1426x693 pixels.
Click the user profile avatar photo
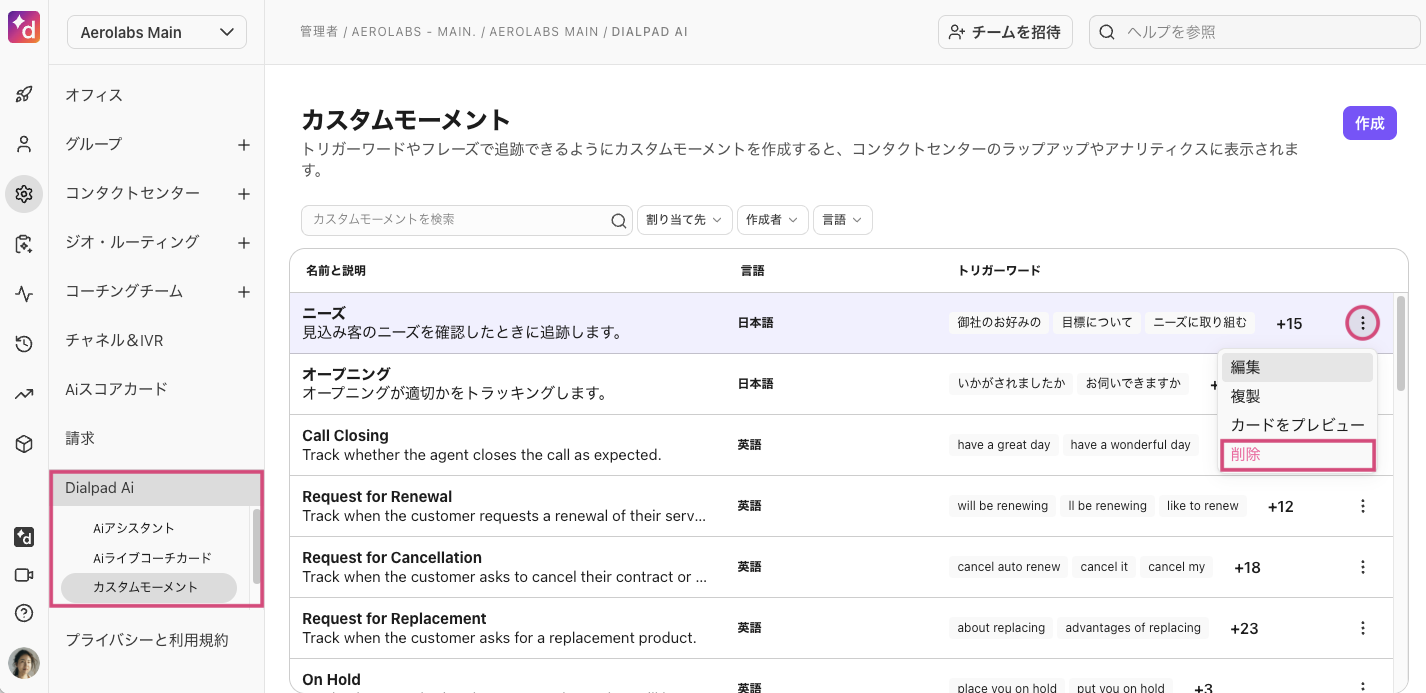(x=24, y=662)
